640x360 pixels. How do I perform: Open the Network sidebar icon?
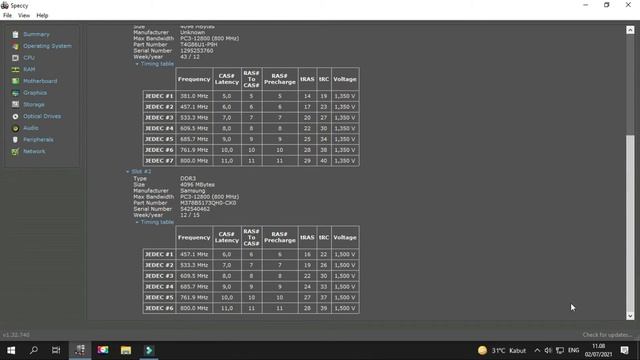[x=15, y=151]
